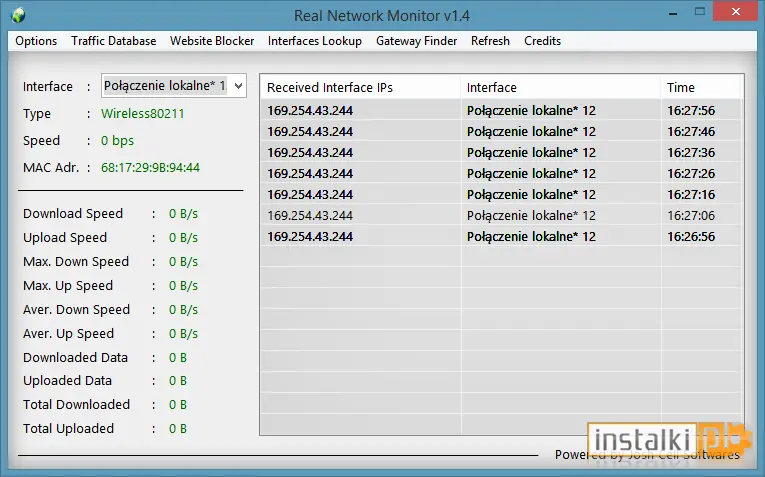This screenshot has width=765, height=477.
Task: Click the MAC Adr. label
Action: (x=51, y=168)
